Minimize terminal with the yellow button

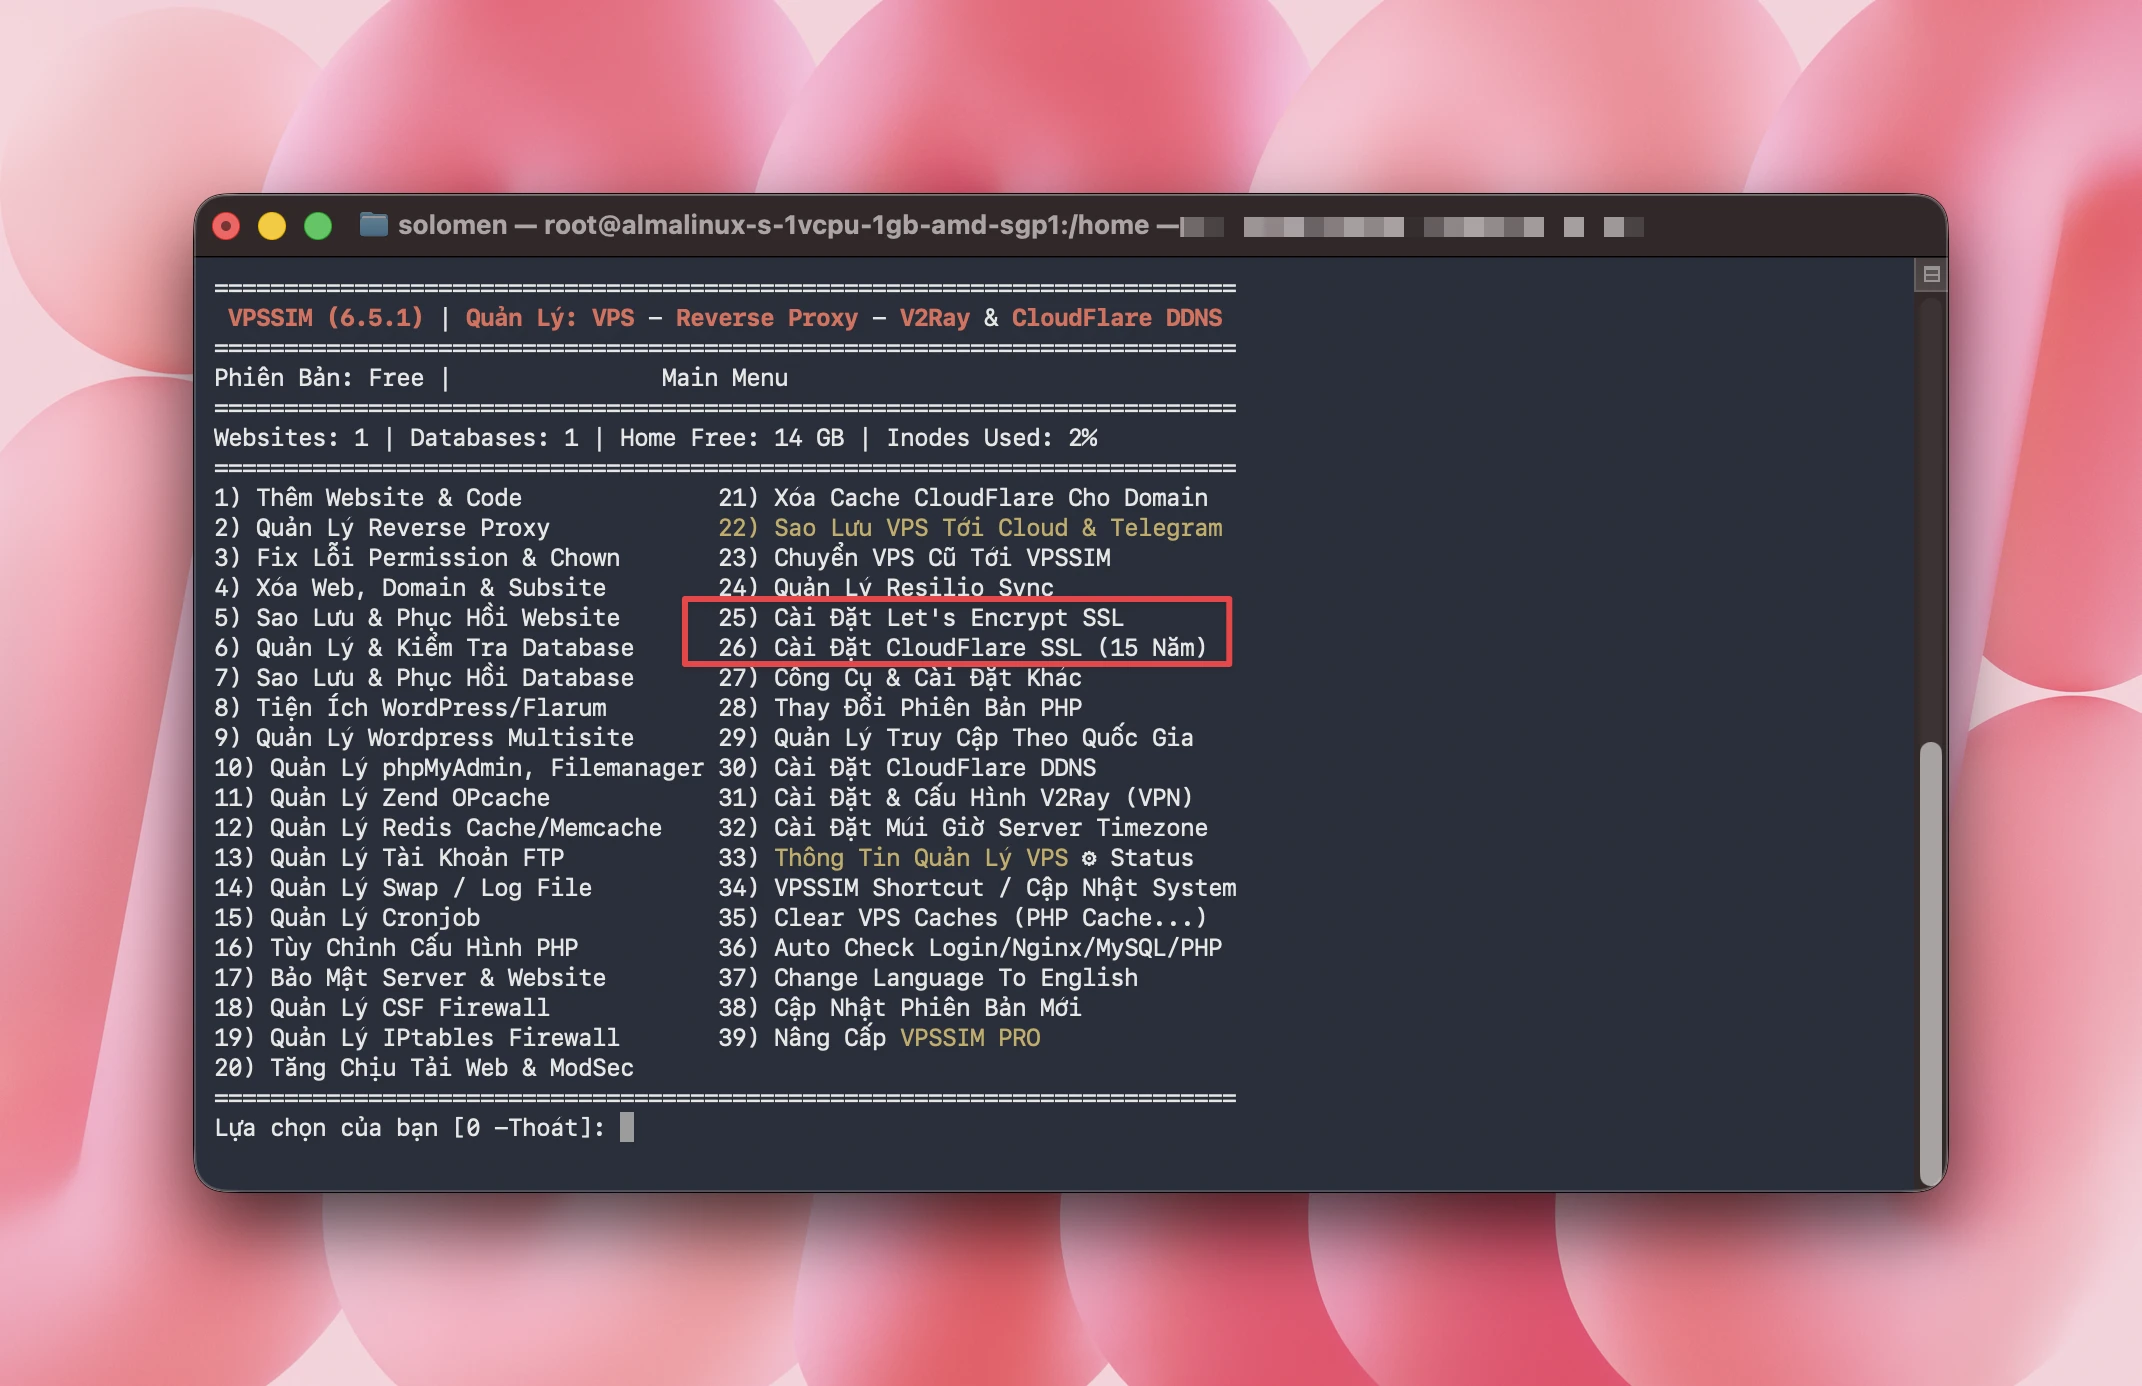coord(272,226)
